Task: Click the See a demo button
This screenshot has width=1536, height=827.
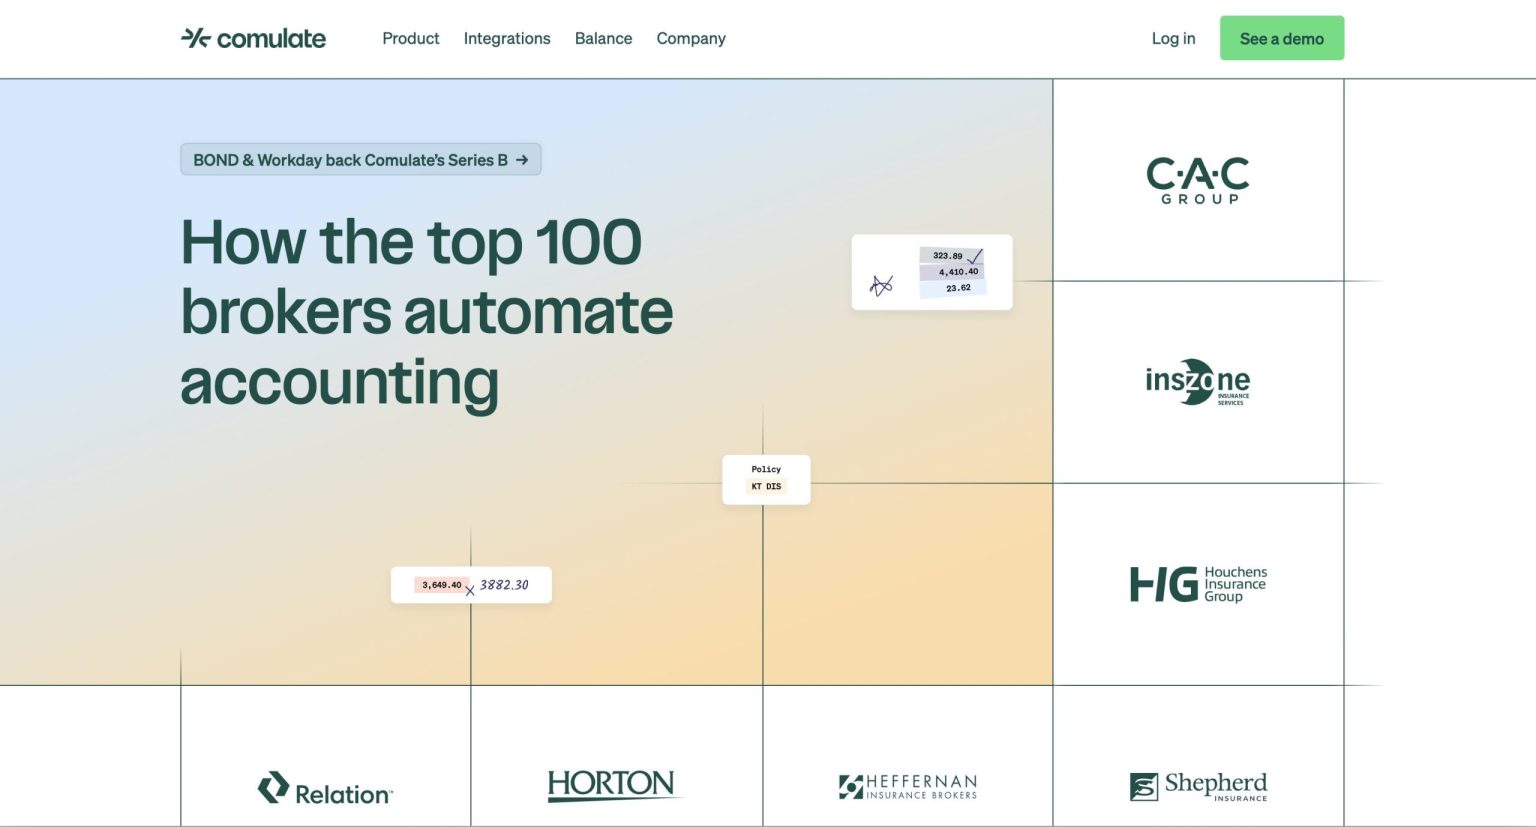Action: pyautogui.click(x=1282, y=38)
